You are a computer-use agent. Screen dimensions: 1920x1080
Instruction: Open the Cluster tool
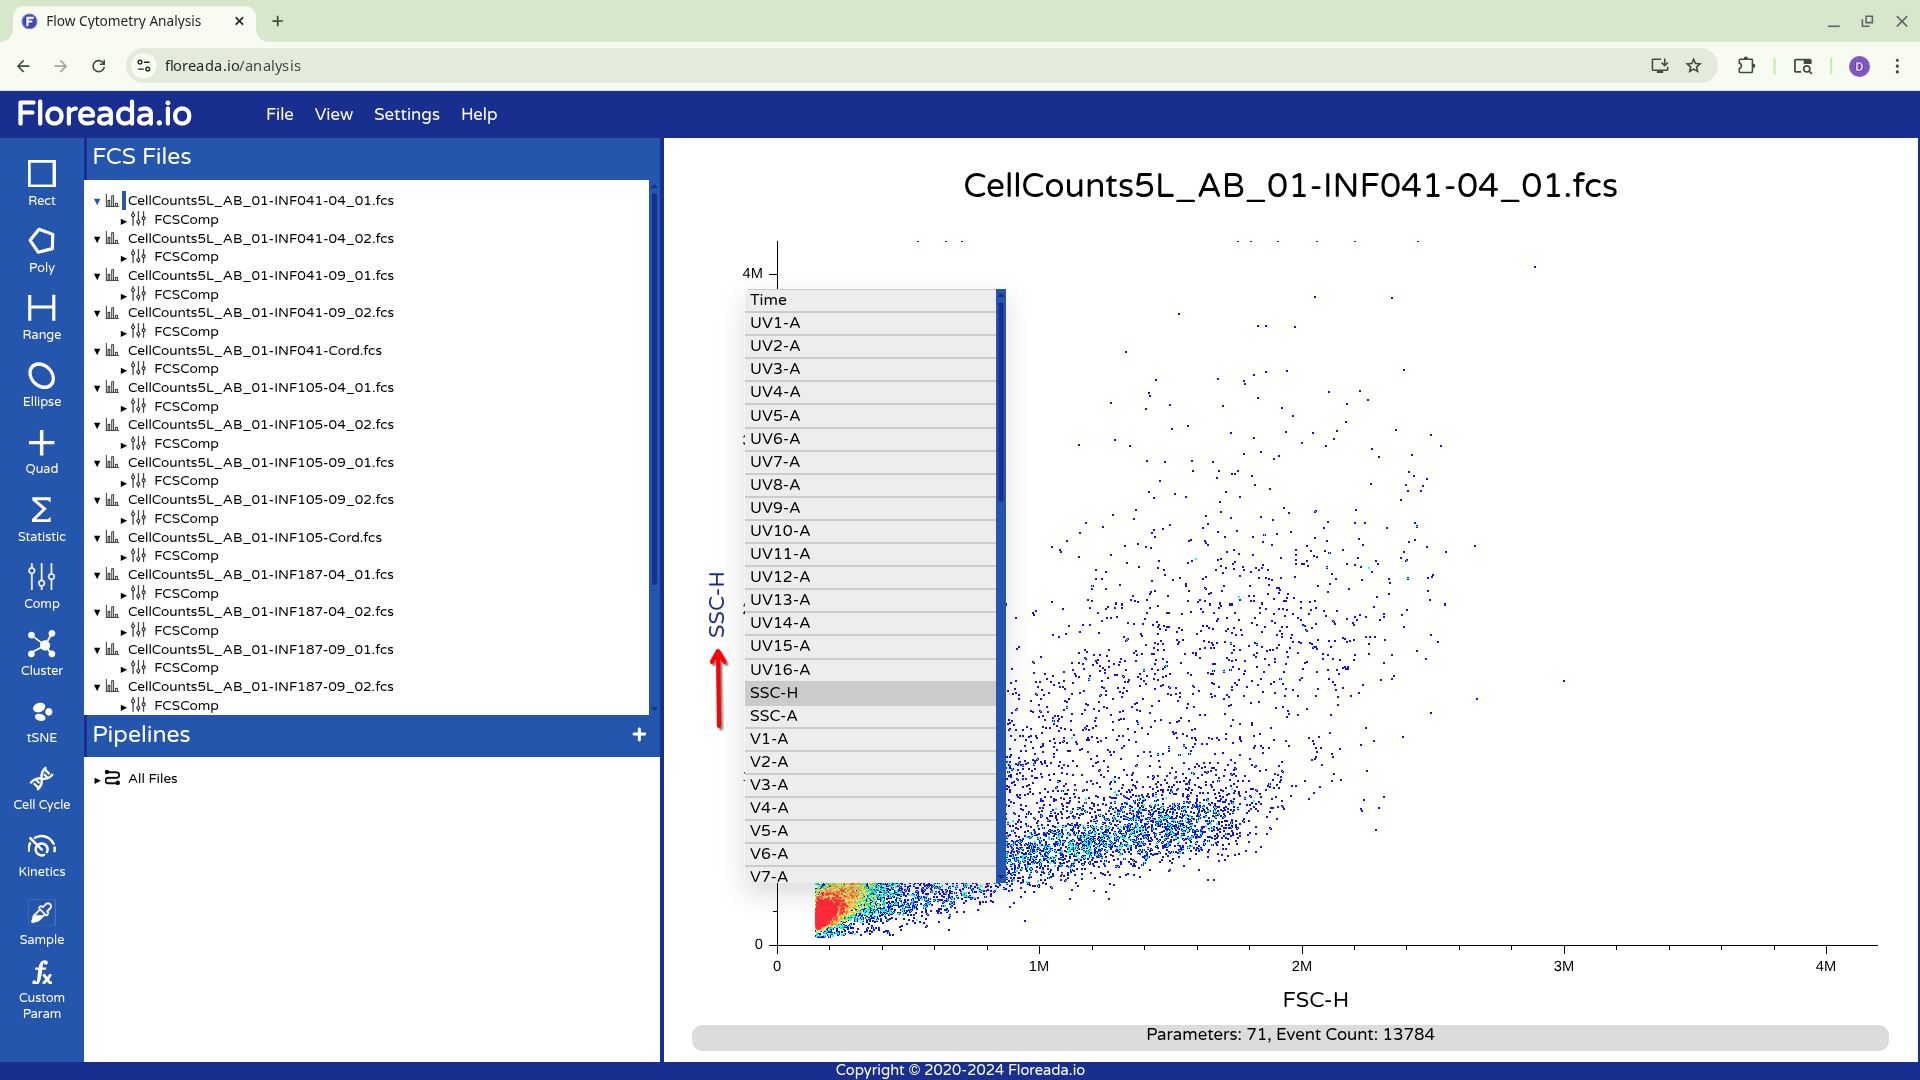tap(41, 653)
